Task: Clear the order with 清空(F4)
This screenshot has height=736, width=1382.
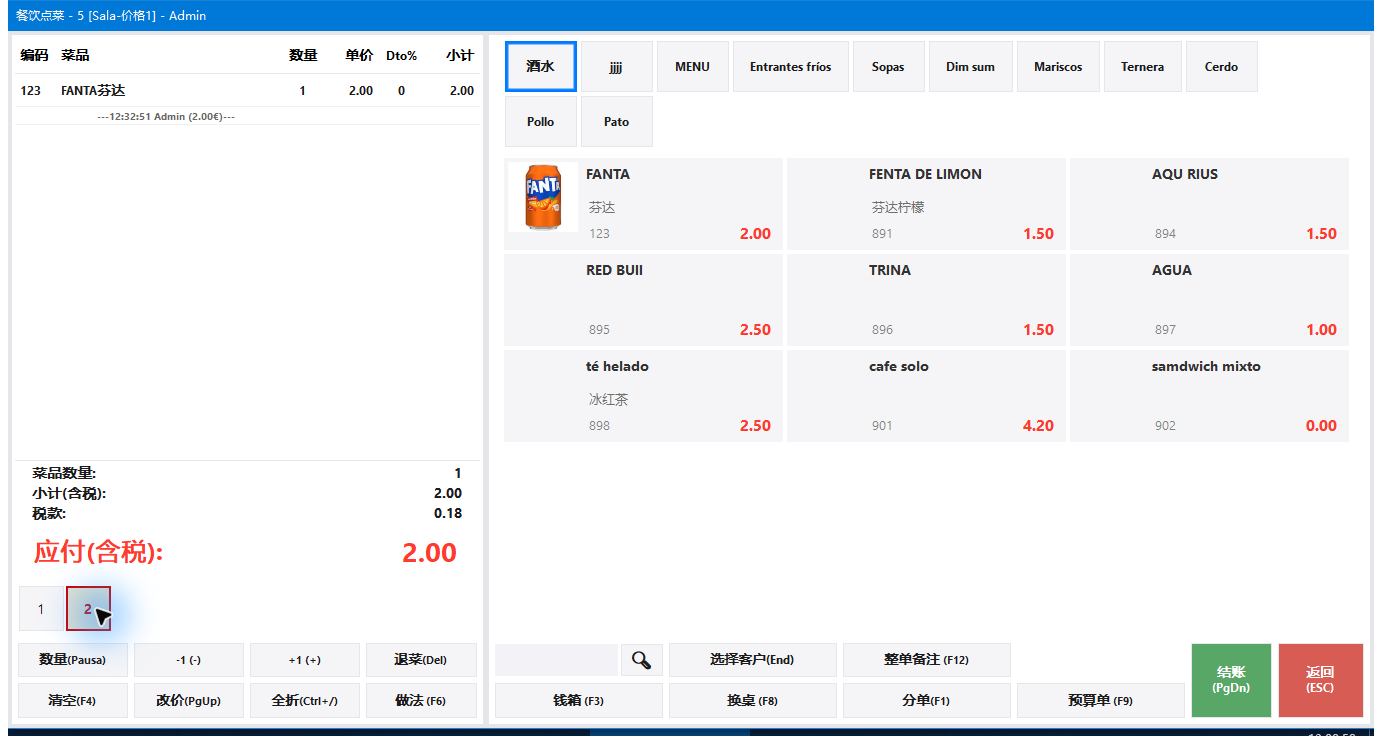Action: click(73, 701)
